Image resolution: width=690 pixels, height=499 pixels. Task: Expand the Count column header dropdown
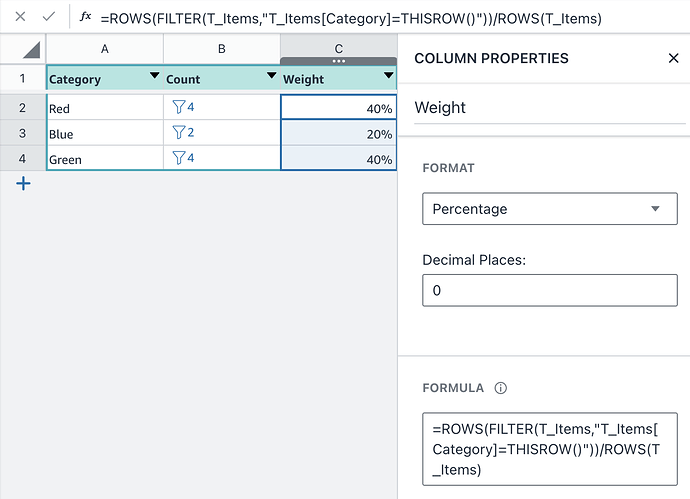click(270, 77)
